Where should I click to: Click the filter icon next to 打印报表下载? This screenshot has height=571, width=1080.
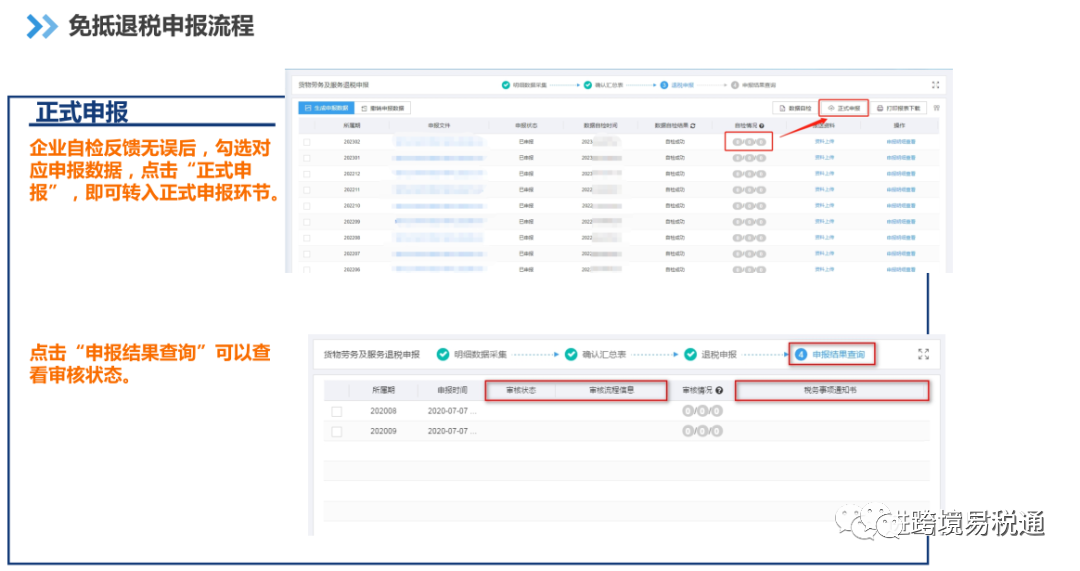point(937,108)
